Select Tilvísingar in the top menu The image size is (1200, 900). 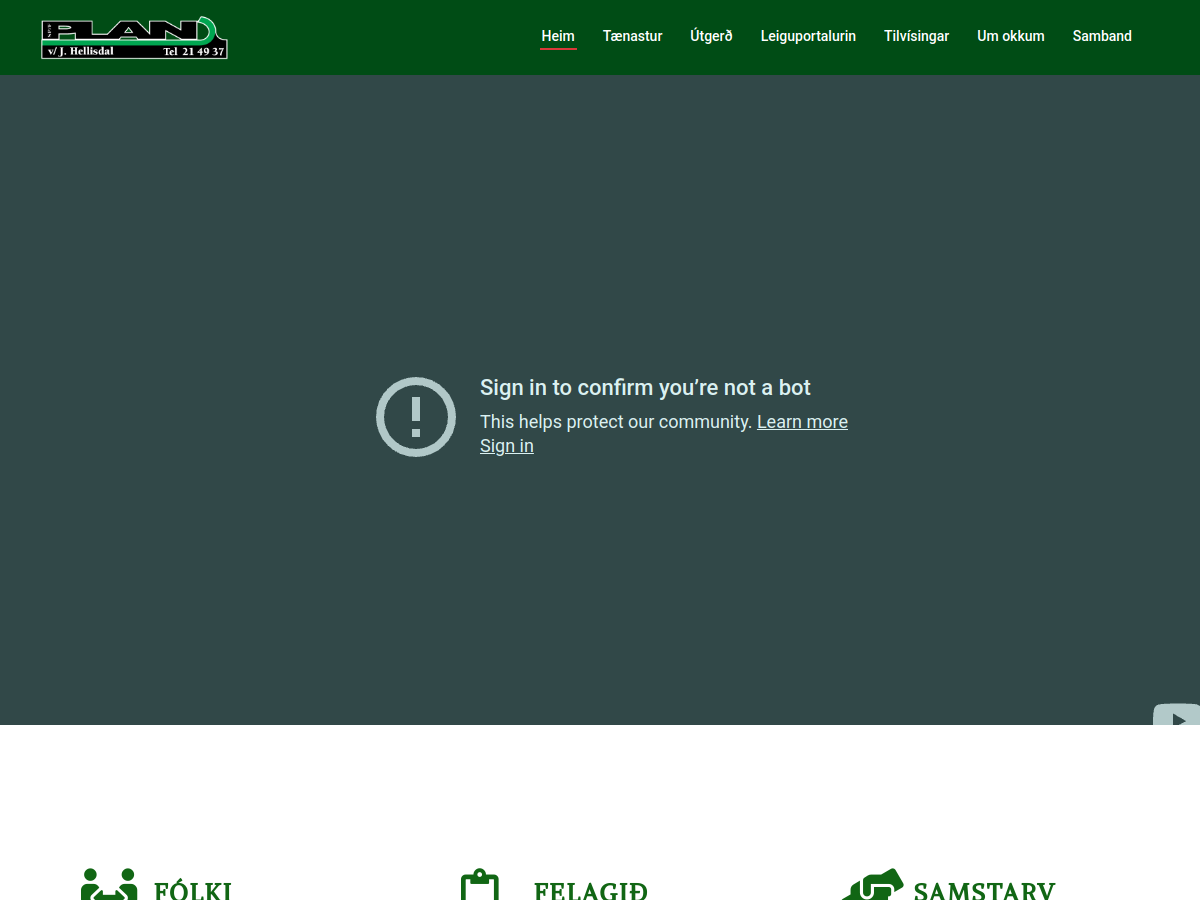coord(916,36)
